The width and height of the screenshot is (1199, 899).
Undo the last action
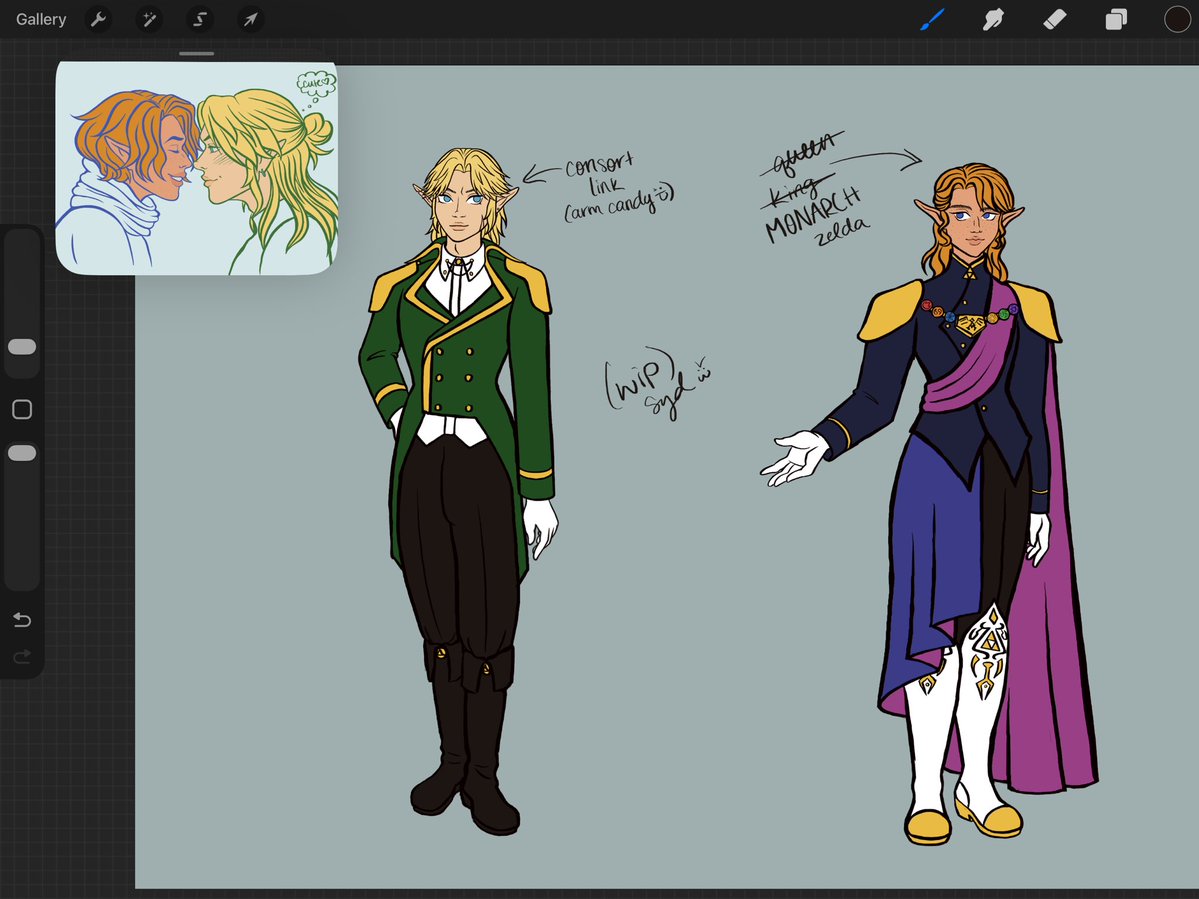click(22, 619)
